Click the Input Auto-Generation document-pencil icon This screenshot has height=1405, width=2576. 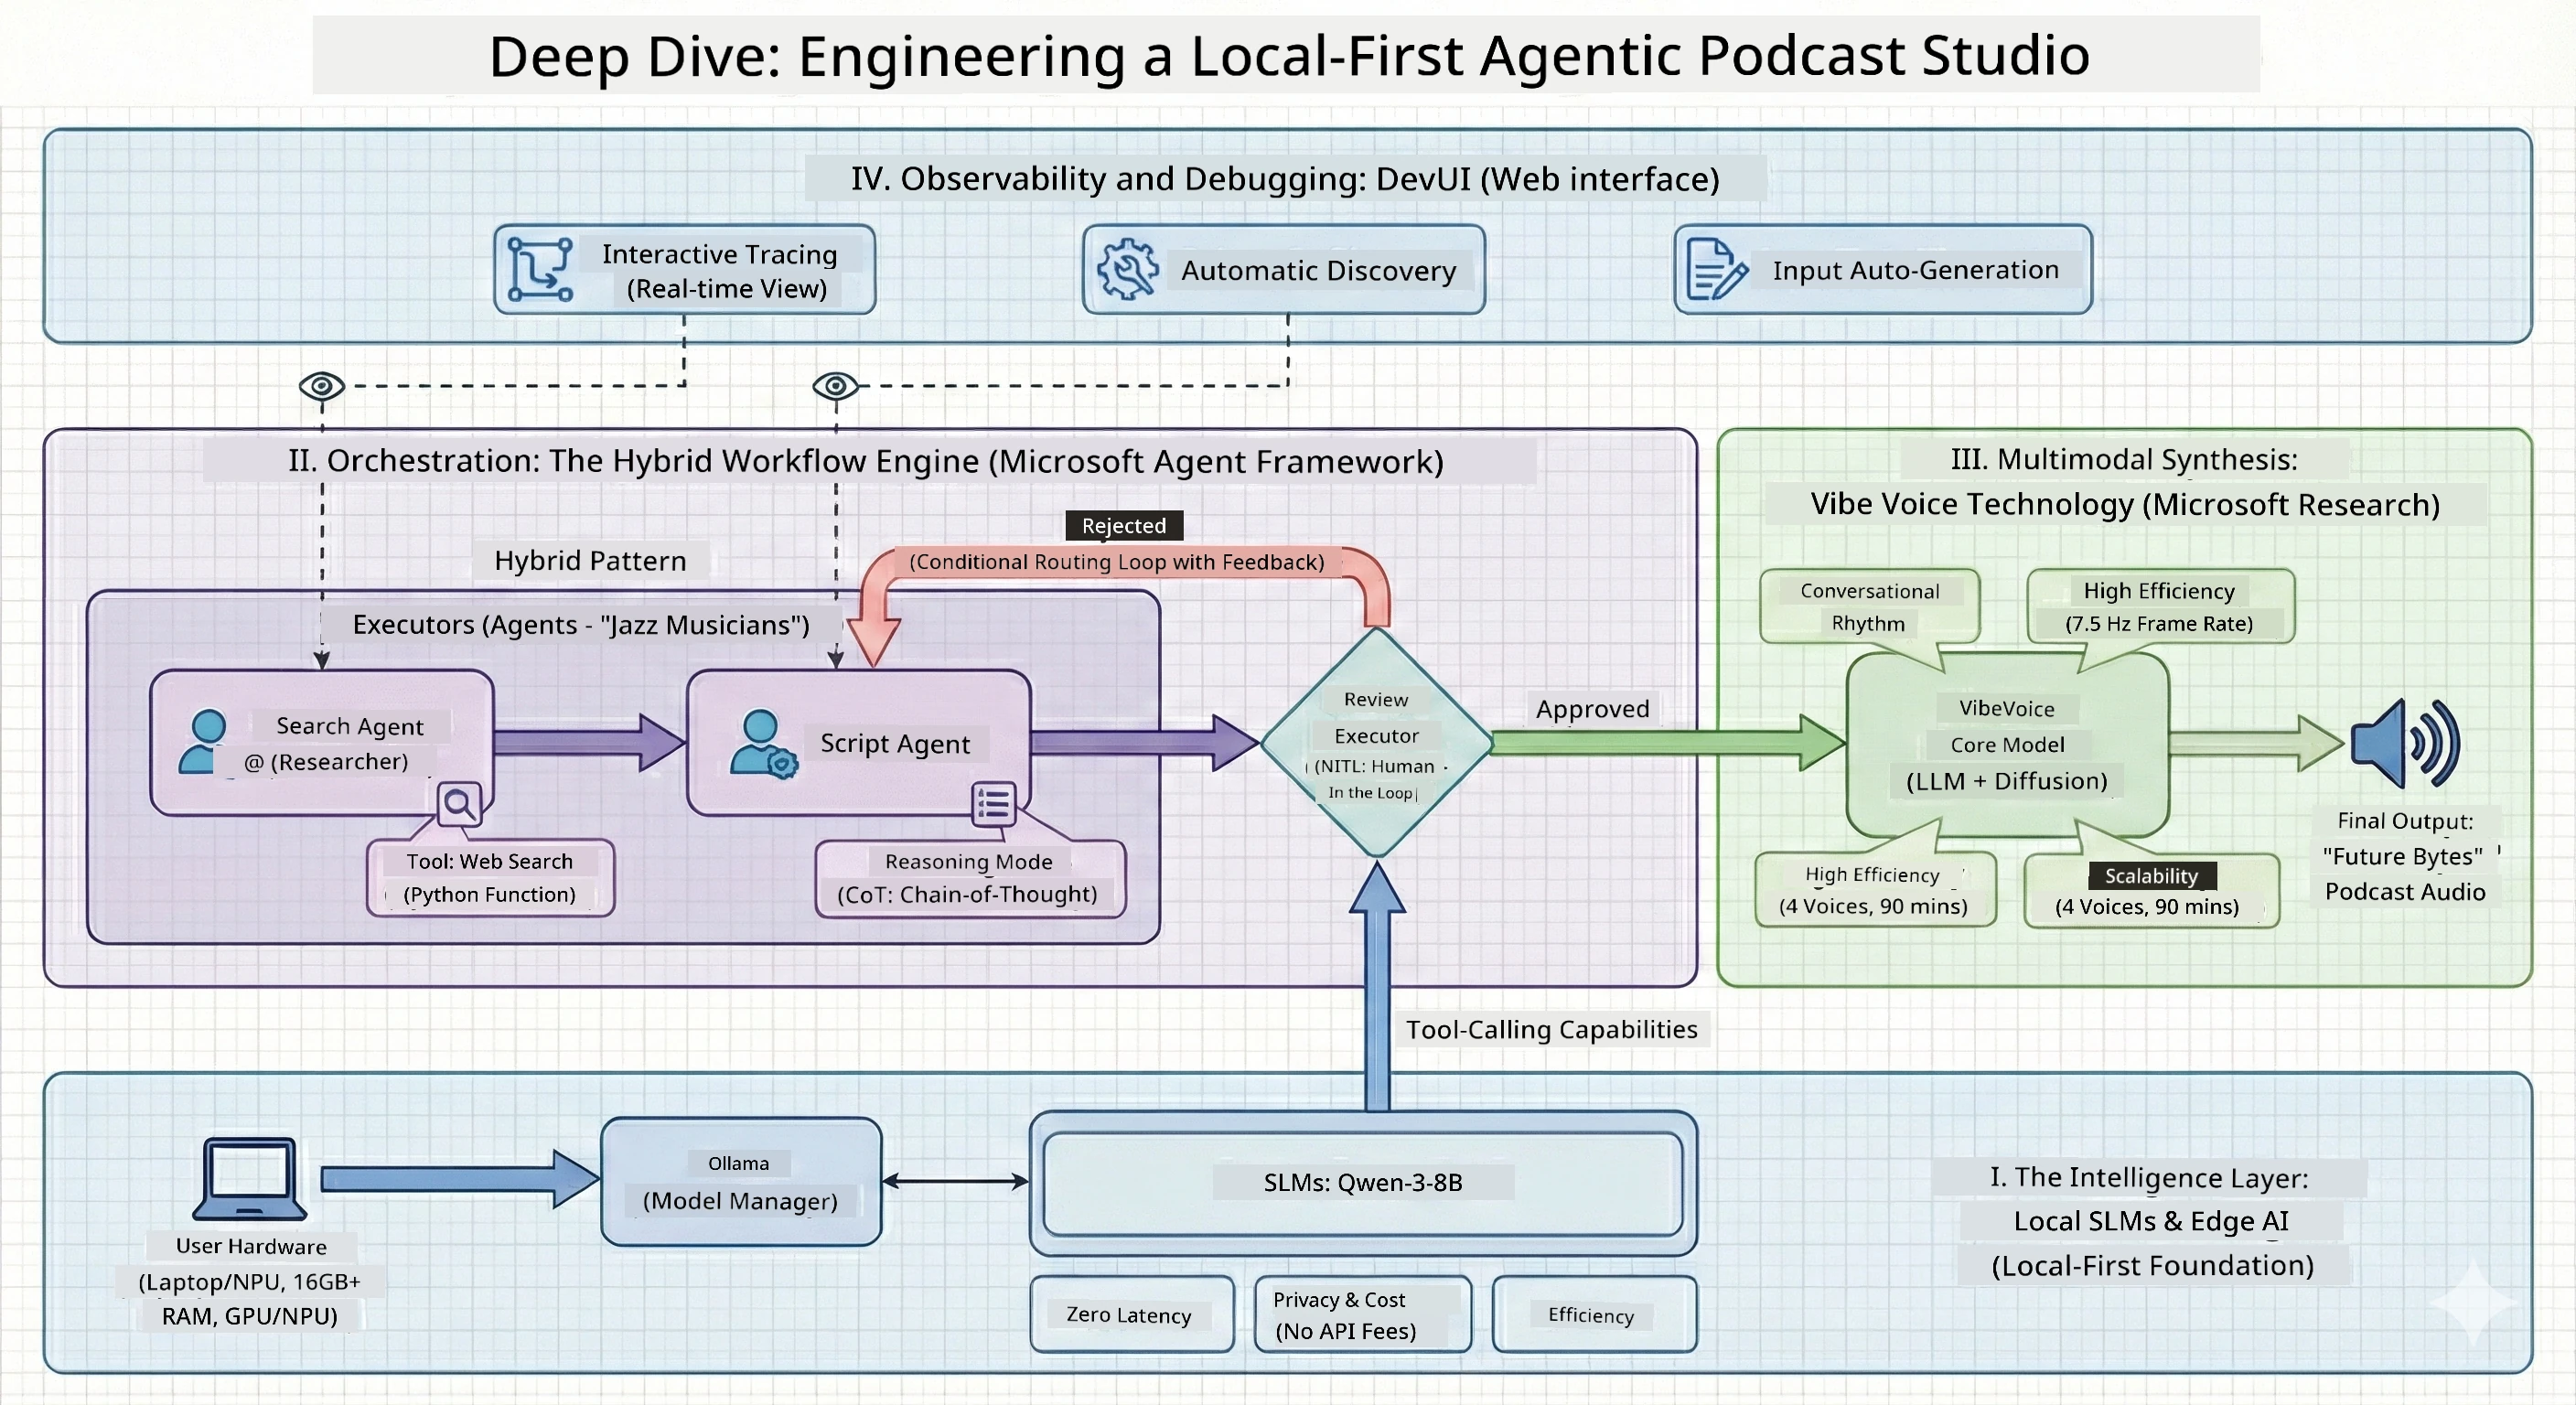(x=1717, y=269)
